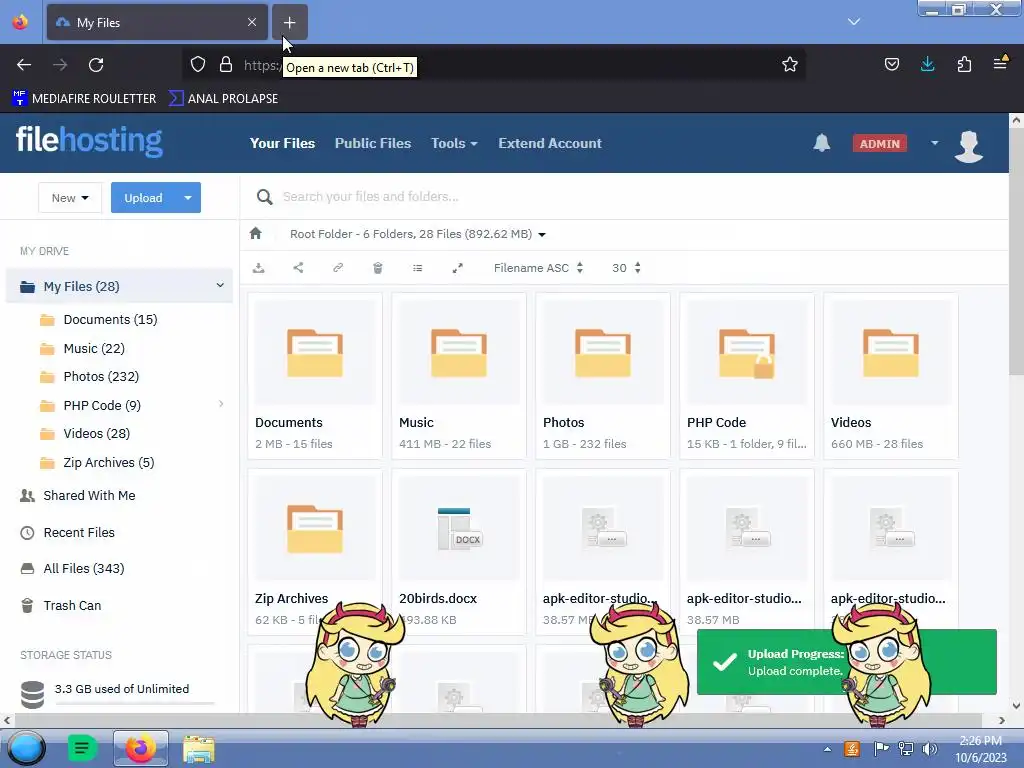This screenshot has width=1024, height=768.
Task: Click the Start orb on taskbar
Action: 26,748
